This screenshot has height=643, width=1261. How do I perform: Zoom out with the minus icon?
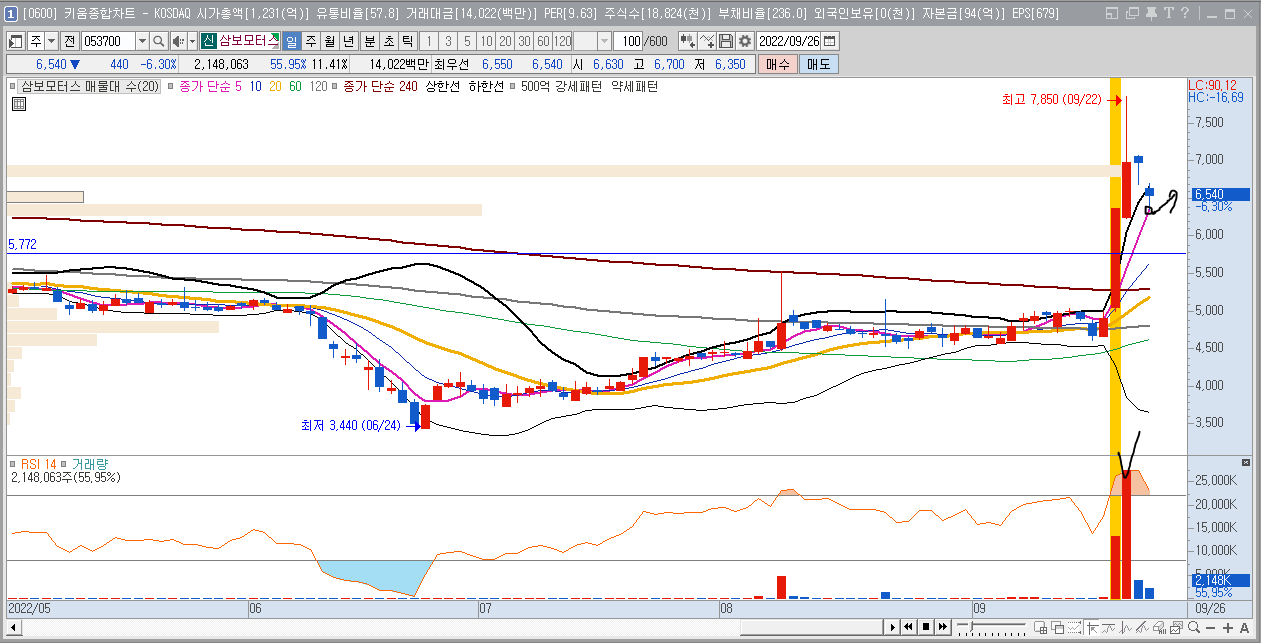1211,628
